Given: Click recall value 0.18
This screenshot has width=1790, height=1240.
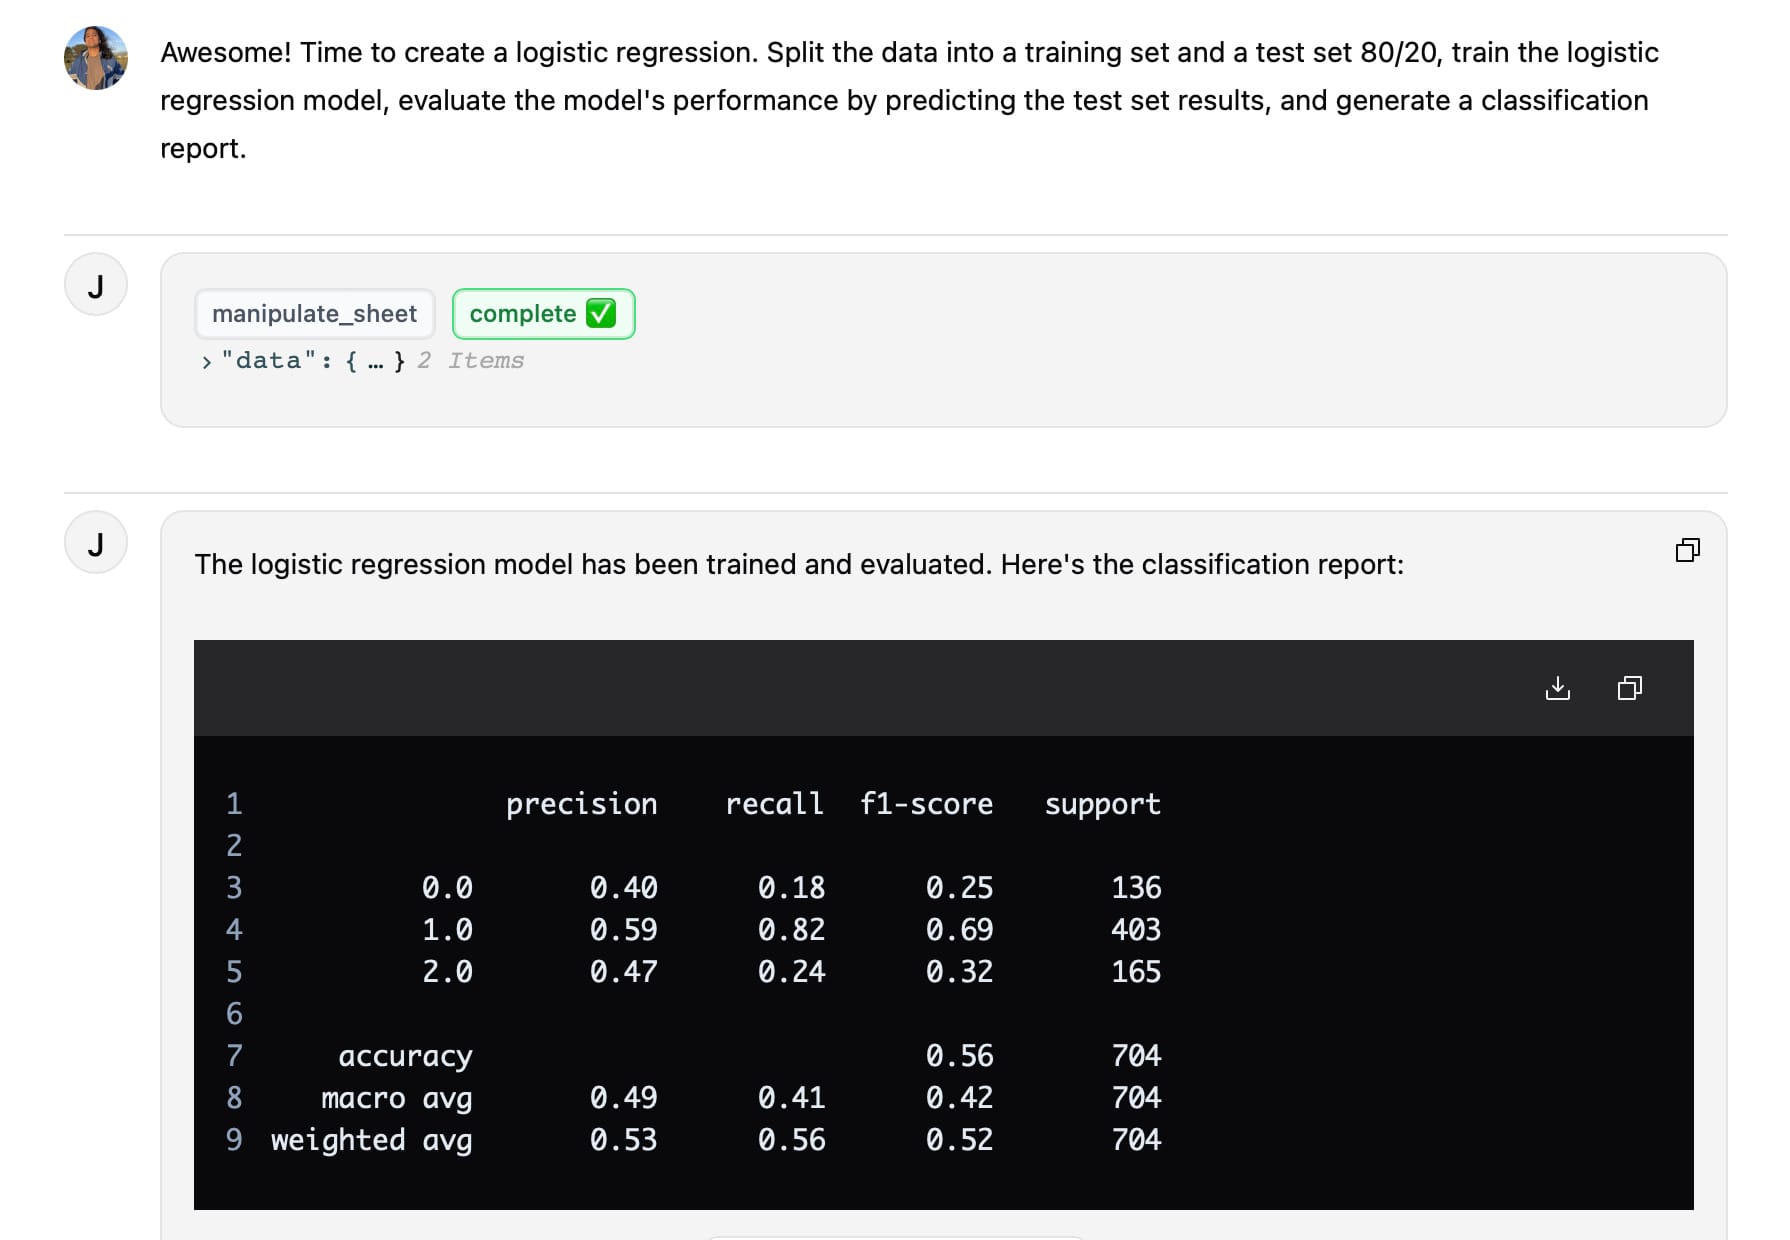Looking at the screenshot, I should (x=792, y=888).
